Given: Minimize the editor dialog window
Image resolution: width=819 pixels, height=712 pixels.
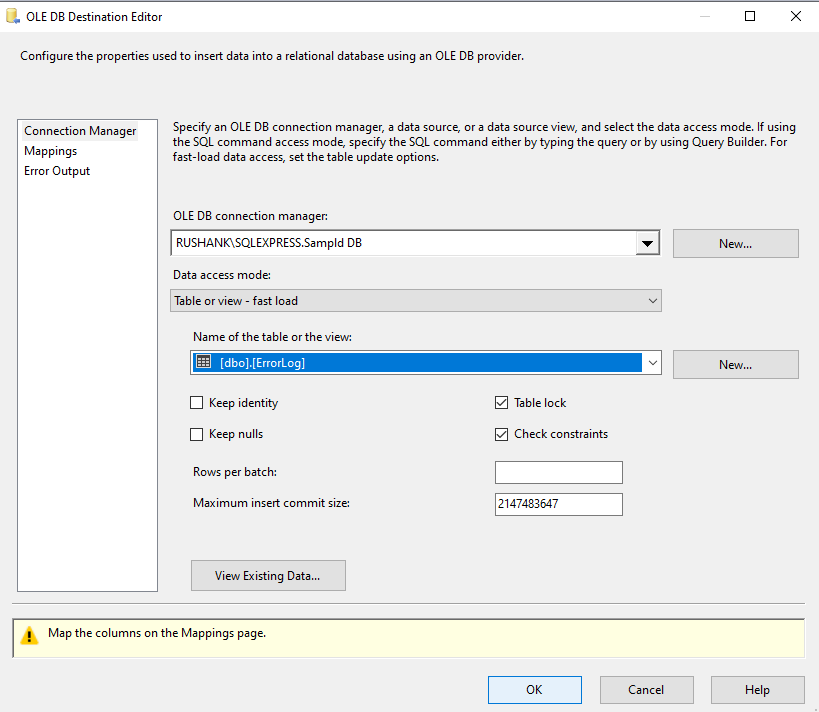Looking at the screenshot, I should tap(705, 16).
